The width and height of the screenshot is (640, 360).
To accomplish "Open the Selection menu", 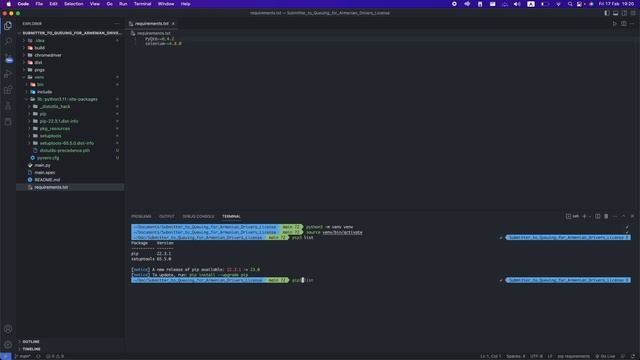I will (x=73, y=4).
